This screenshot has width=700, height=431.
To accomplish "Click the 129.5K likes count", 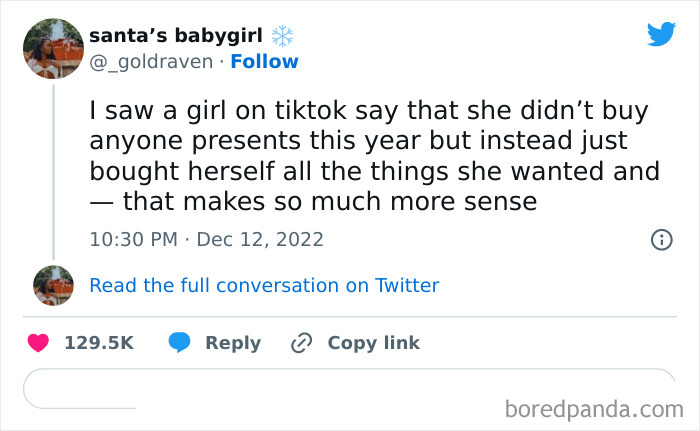I will point(98,343).
